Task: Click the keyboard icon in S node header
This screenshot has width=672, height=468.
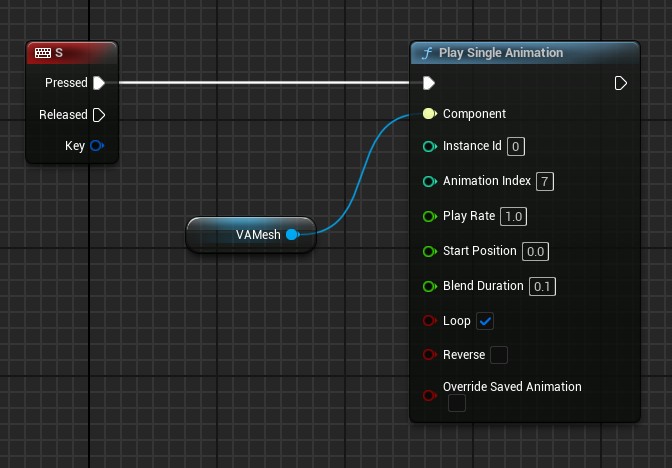Action: [43, 53]
